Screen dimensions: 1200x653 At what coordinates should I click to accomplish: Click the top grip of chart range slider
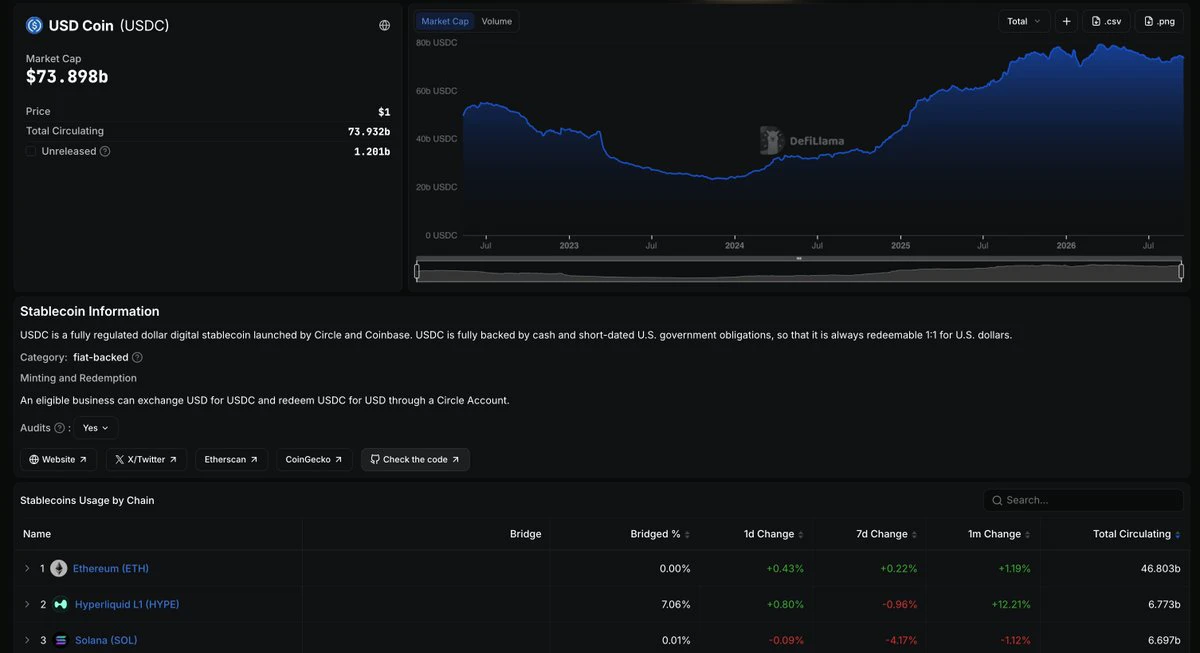pos(799,258)
